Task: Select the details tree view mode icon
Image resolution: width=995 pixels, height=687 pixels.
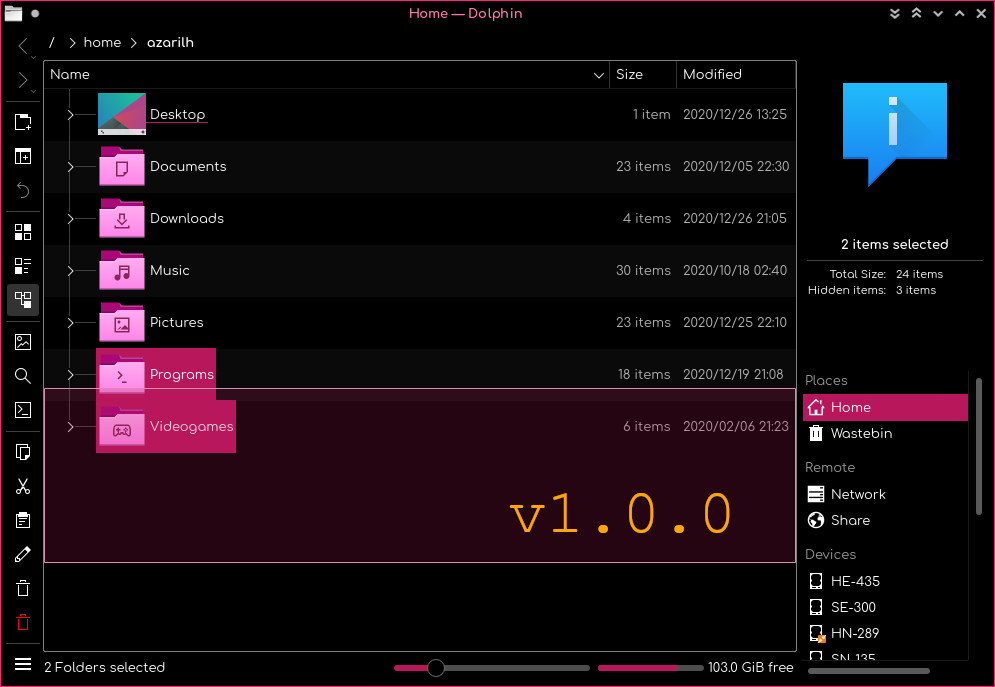Action: pyautogui.click(x=23, y=299)
